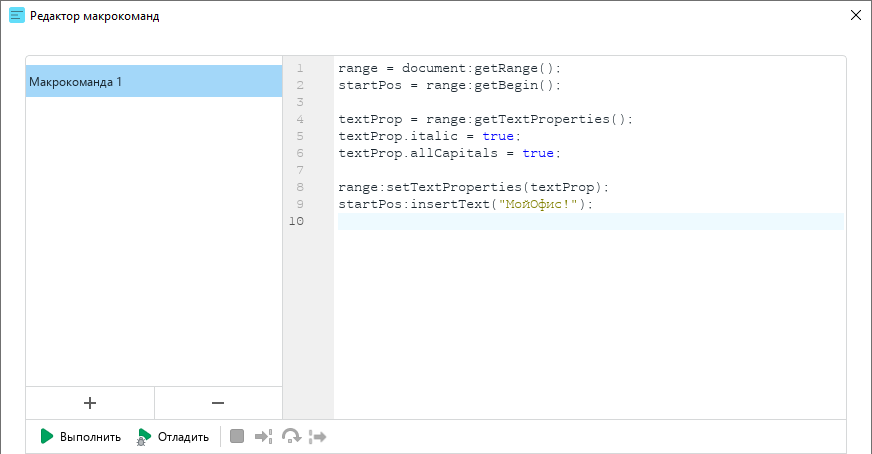Screen dimensions: 872x454
Task: Run the macro with Выполнить button
Action: coord(81,437)
